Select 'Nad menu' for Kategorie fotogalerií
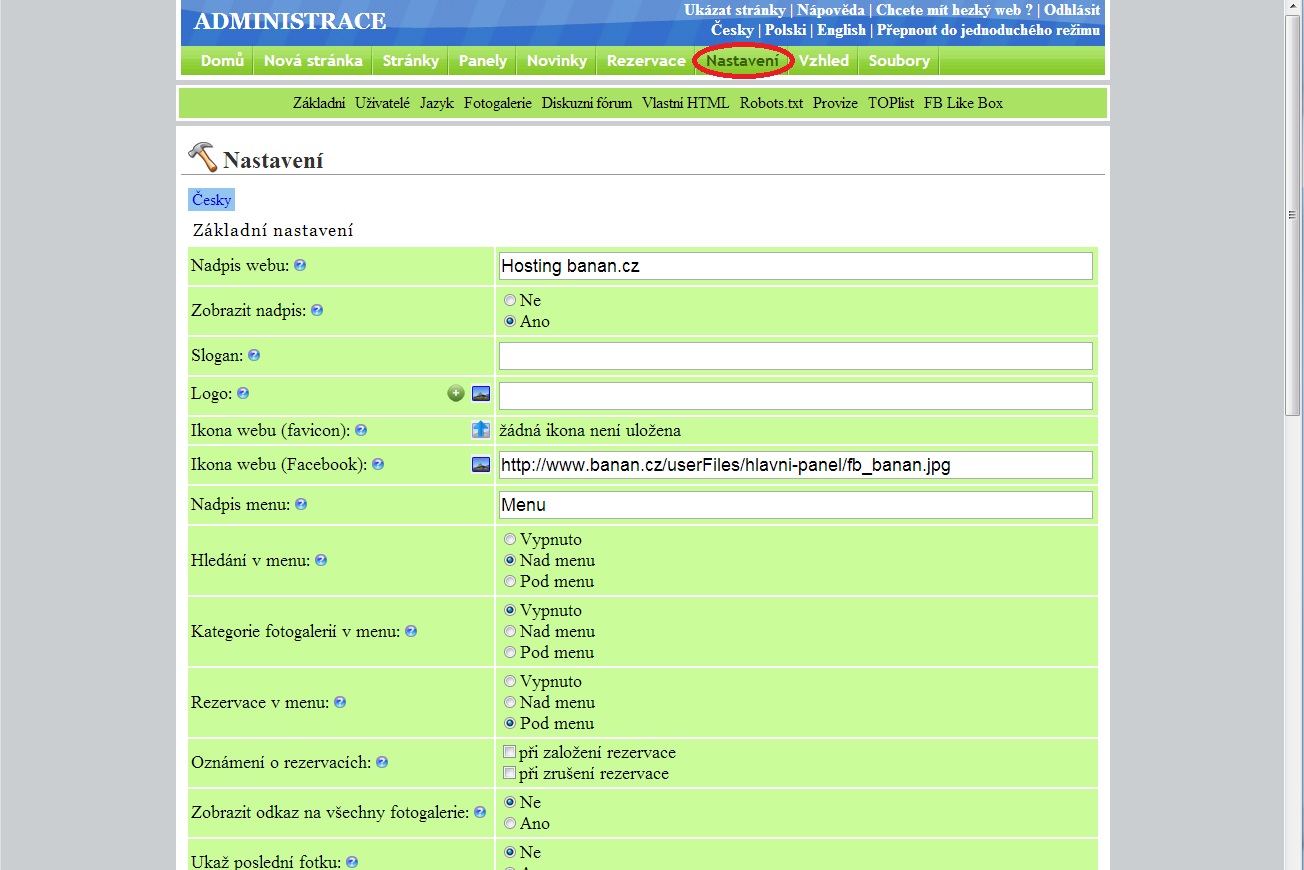Screen dimensions: 1304x870 pyautogui.click(x=510, y=631)
